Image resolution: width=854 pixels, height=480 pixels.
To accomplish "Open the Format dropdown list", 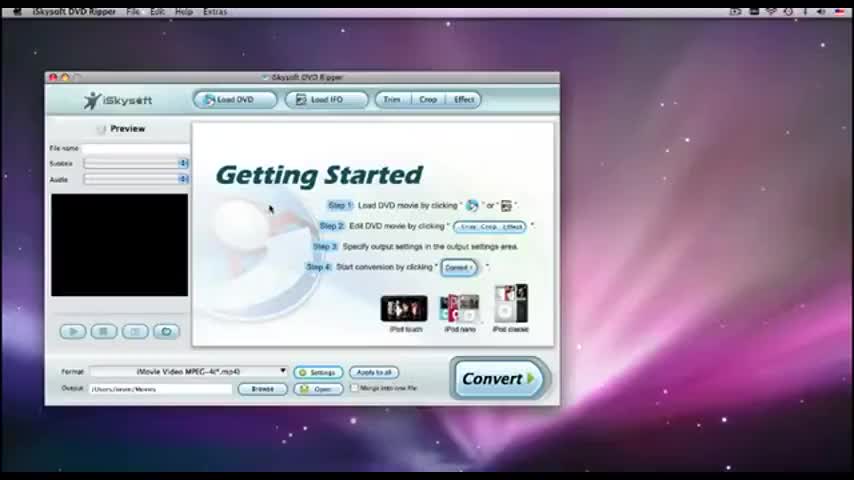I will point(188,372).
